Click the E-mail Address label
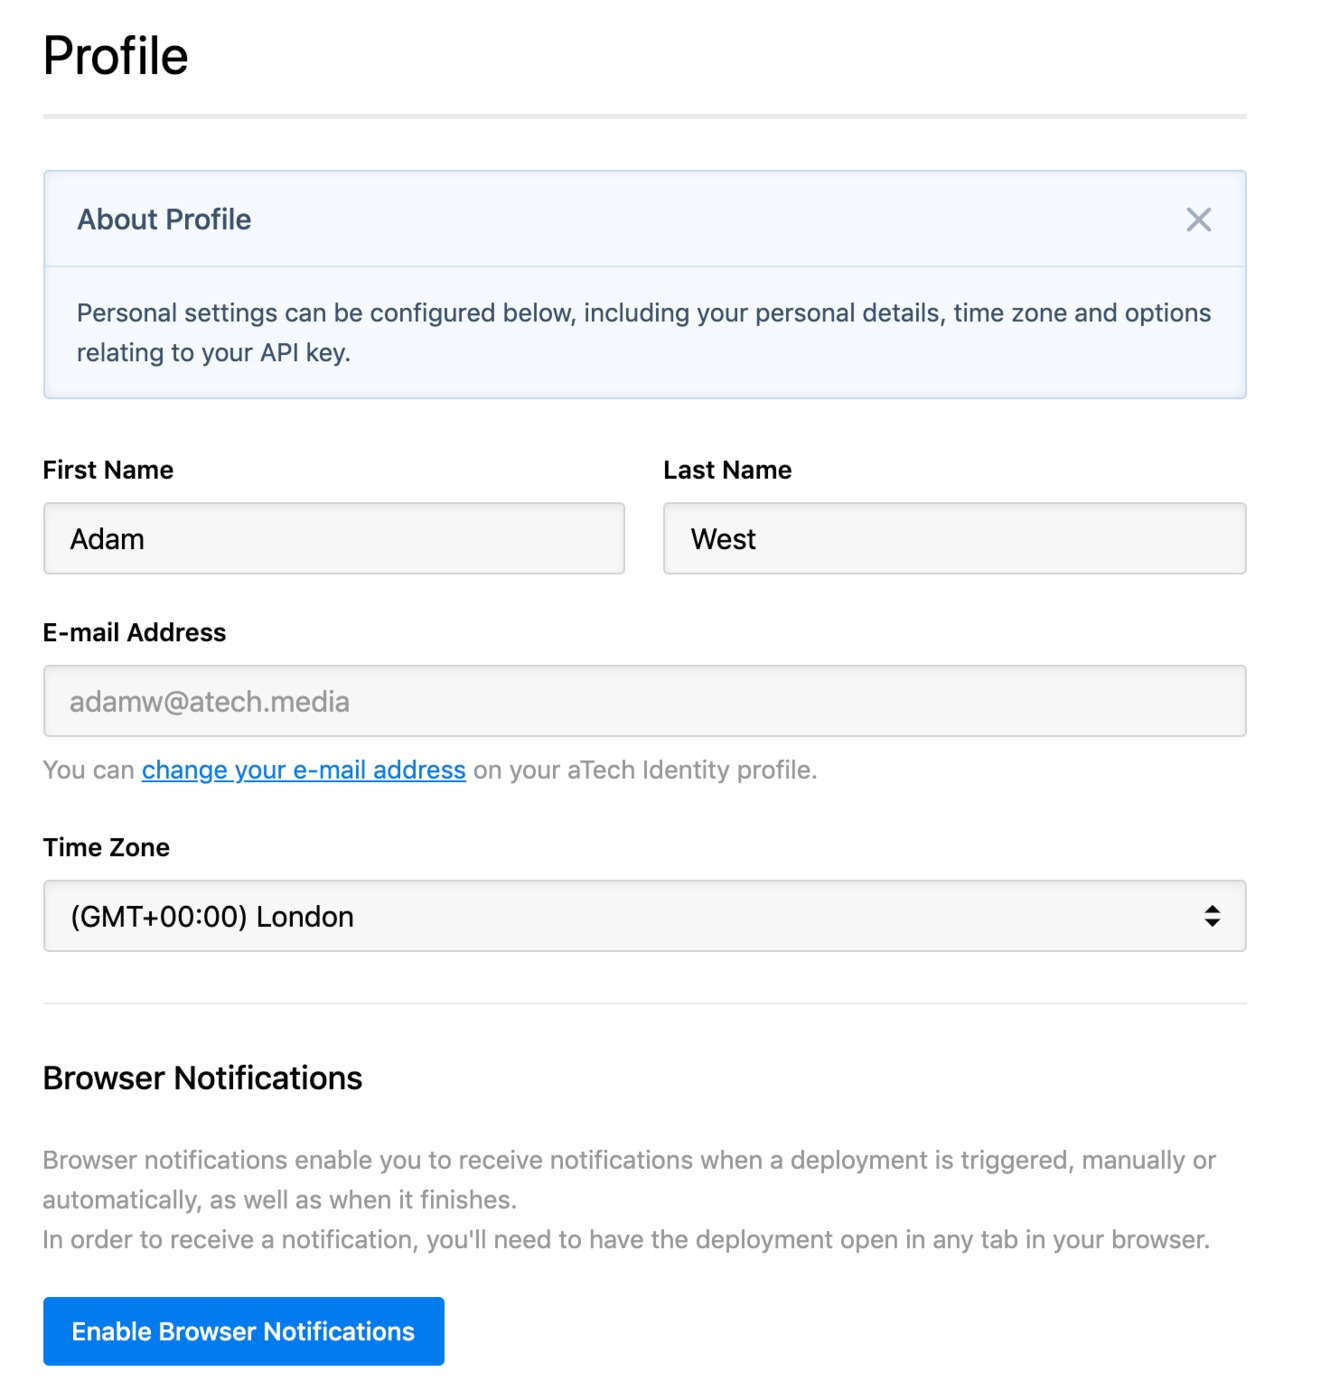The width and height of the screenshot is (1330, 1400). [134, 633]
